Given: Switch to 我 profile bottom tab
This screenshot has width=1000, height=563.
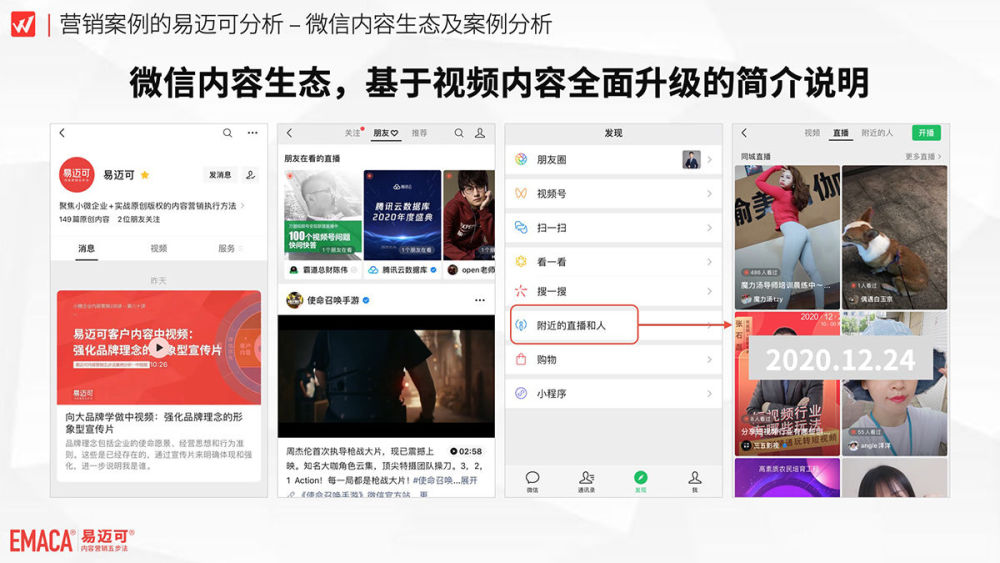Looking at the screenshot, I should (x=695, y=481).
